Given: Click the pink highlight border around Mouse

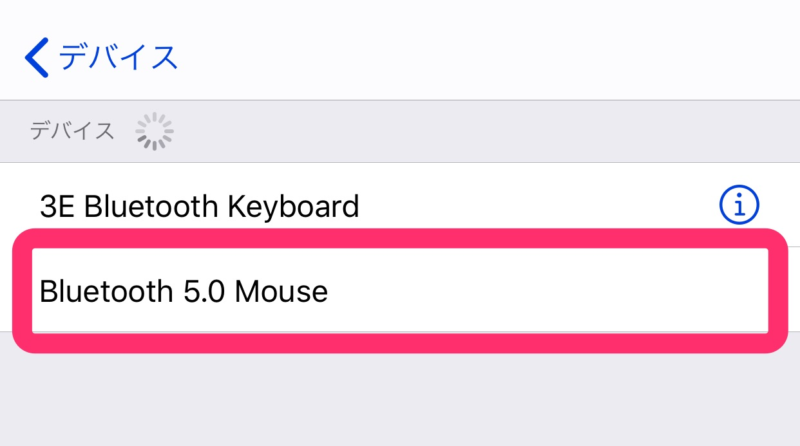Looking at the screenshot, I should click(x=400, y=238).
